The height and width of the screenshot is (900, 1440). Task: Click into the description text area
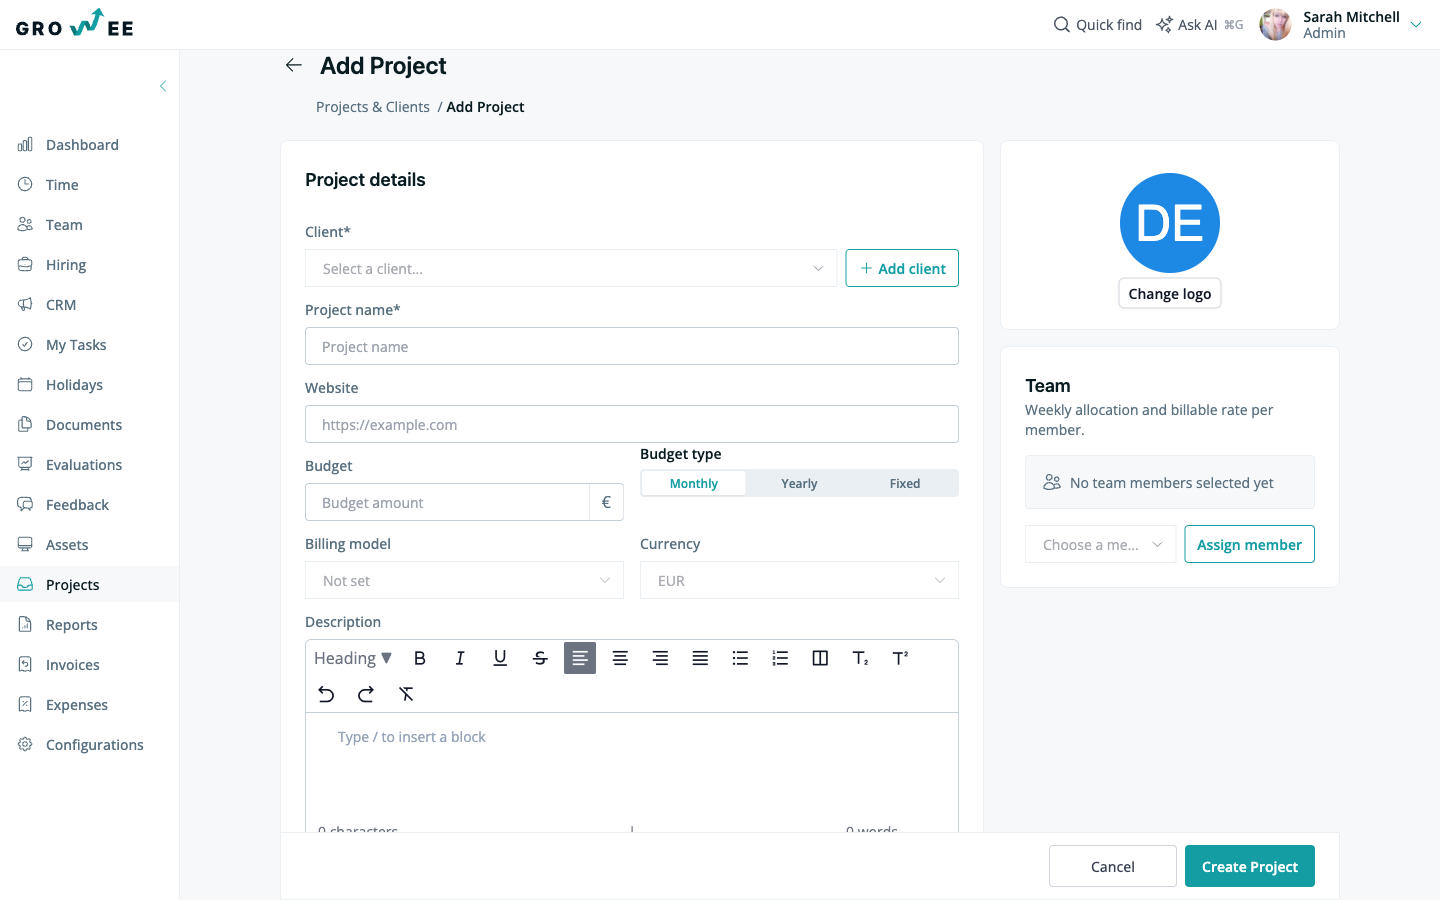[x=632, y=770]
